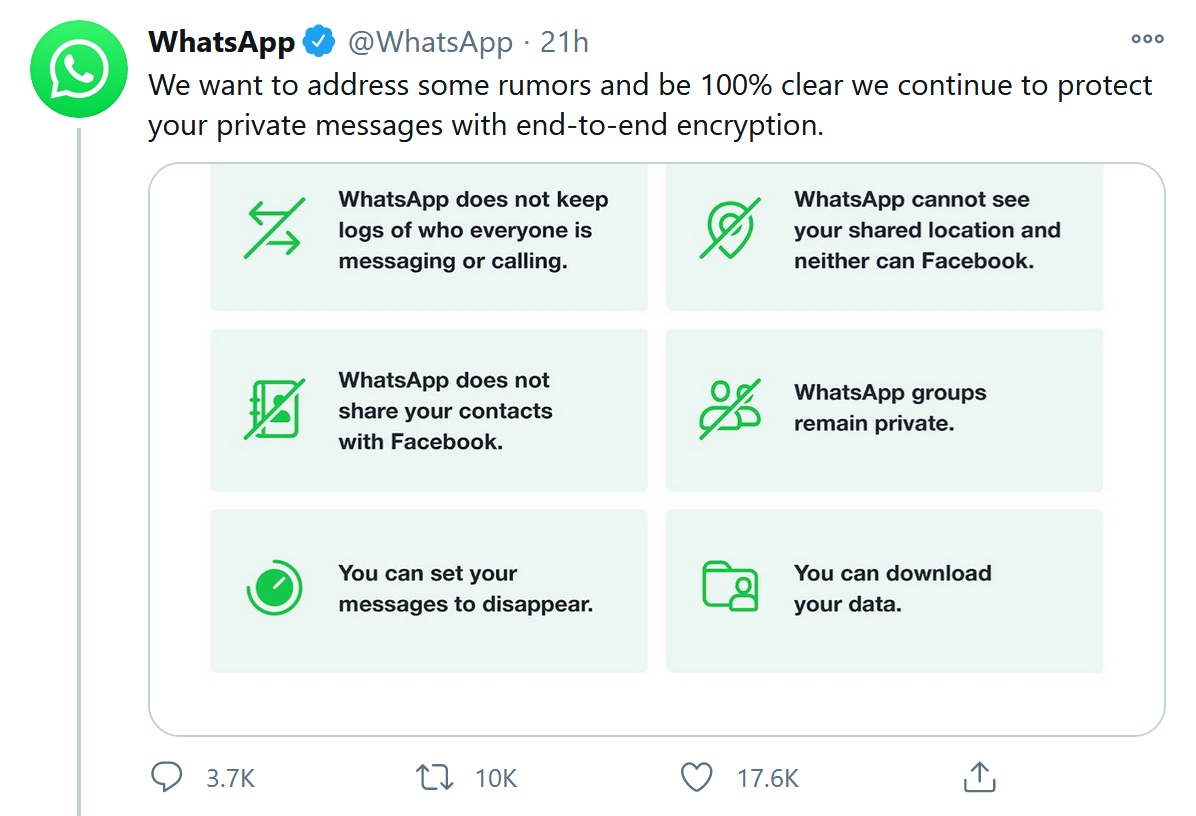Image resolution: width=1196 pixels, height=816 pixels.
Task: Click the WhatsApp profile avatar
Action: point(82,69)
